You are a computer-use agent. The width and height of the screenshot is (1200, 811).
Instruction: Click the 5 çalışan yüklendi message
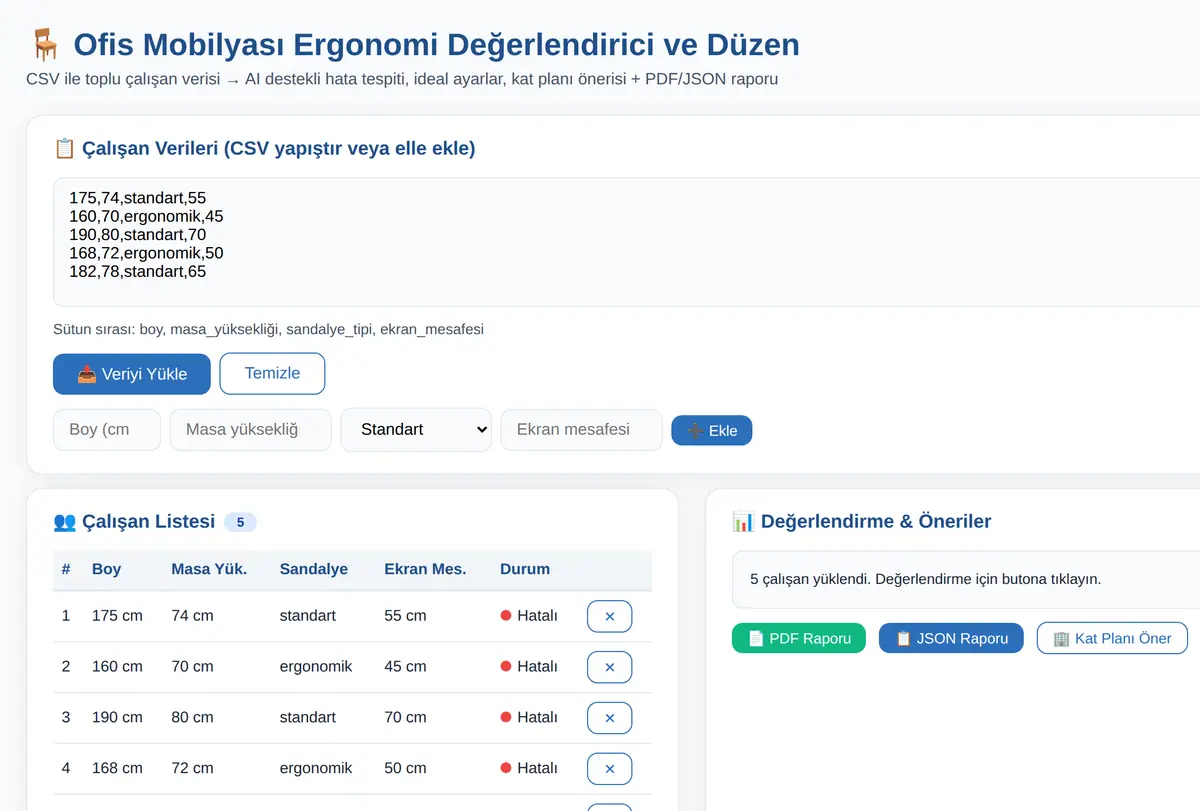(x=925, y=579)
